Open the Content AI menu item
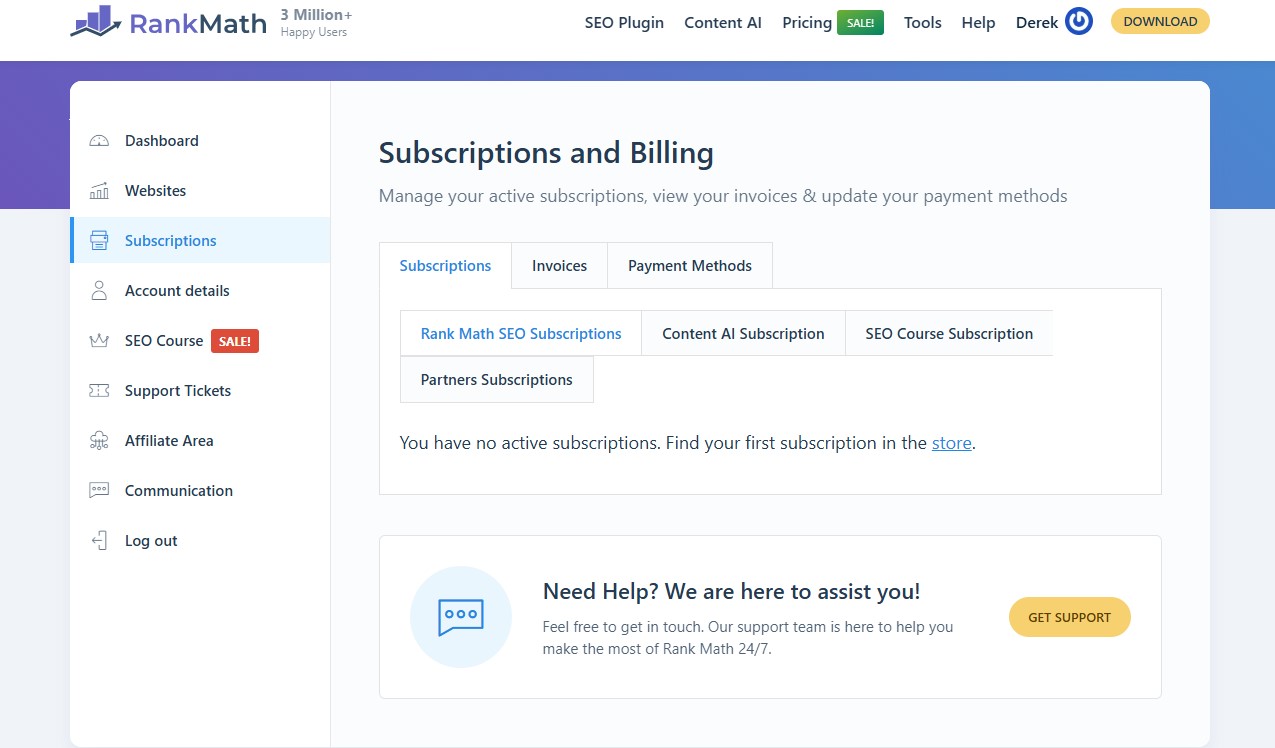Image resolution: width=1275 pixels, height=748 pixels. (x=723, y=22)
